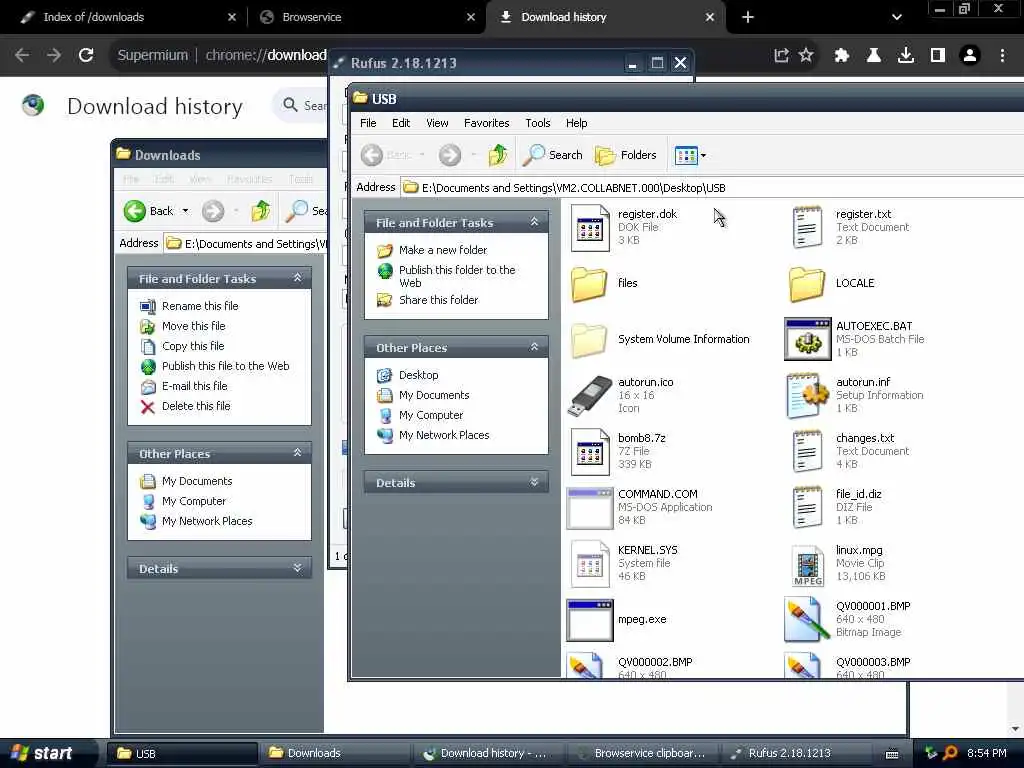Select COMMAND.COM application icon
The image size is (1024, 768).
(589, 507)
